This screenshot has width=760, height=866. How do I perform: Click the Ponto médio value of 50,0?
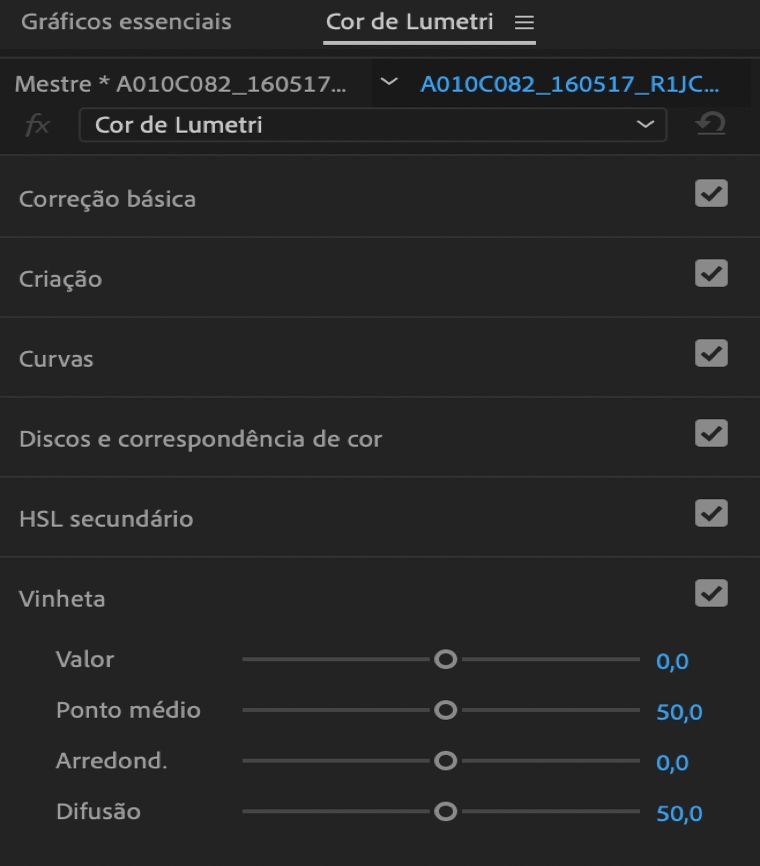[679, 711]
